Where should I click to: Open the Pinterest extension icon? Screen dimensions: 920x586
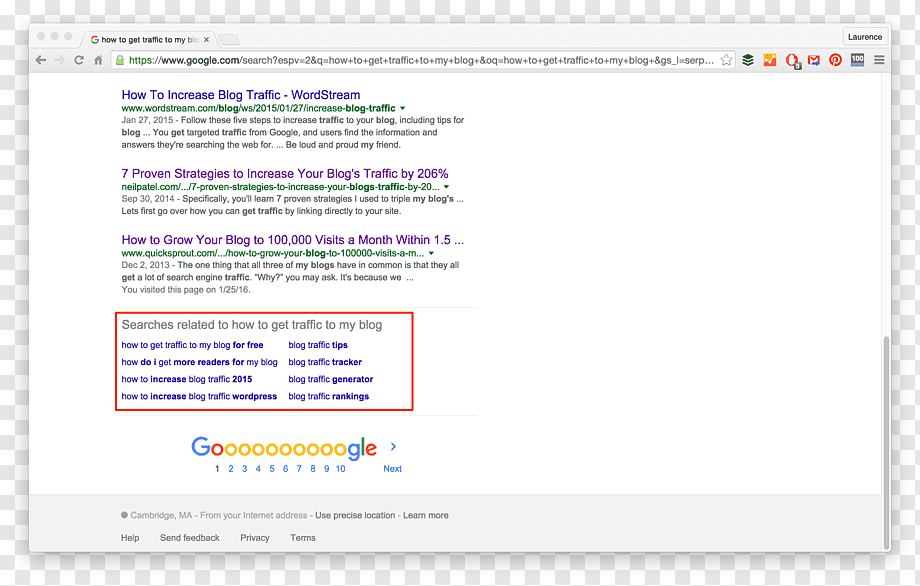point(836,60)
